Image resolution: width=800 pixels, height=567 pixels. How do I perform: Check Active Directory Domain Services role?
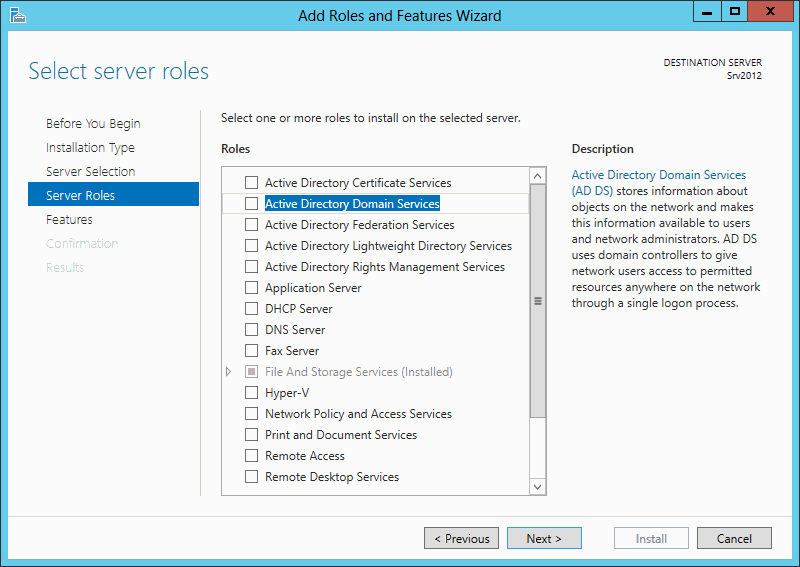click(x=252, y=204)
